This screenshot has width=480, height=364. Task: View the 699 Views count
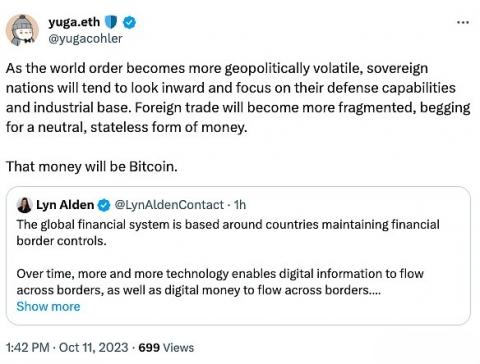coord(166,348)
